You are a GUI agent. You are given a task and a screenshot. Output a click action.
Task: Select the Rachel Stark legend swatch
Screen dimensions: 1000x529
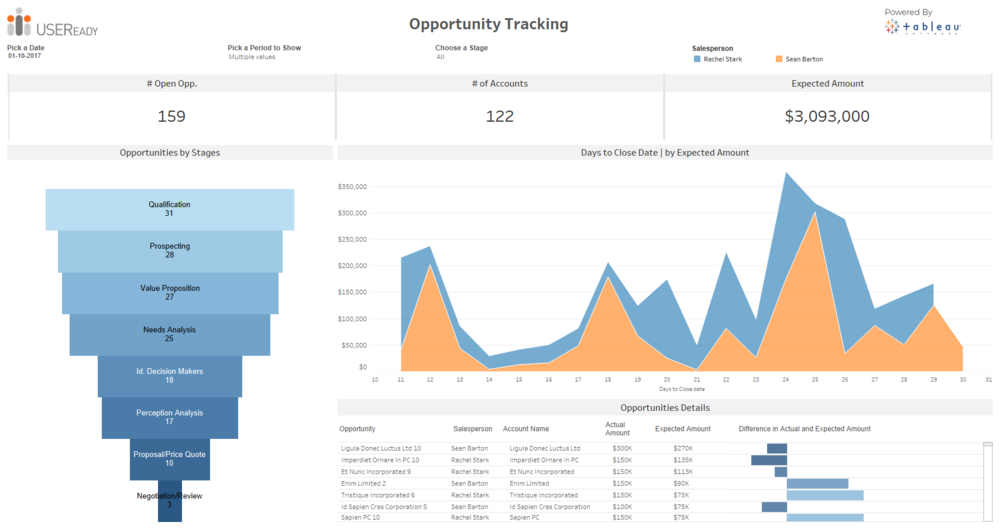point(697,59)
